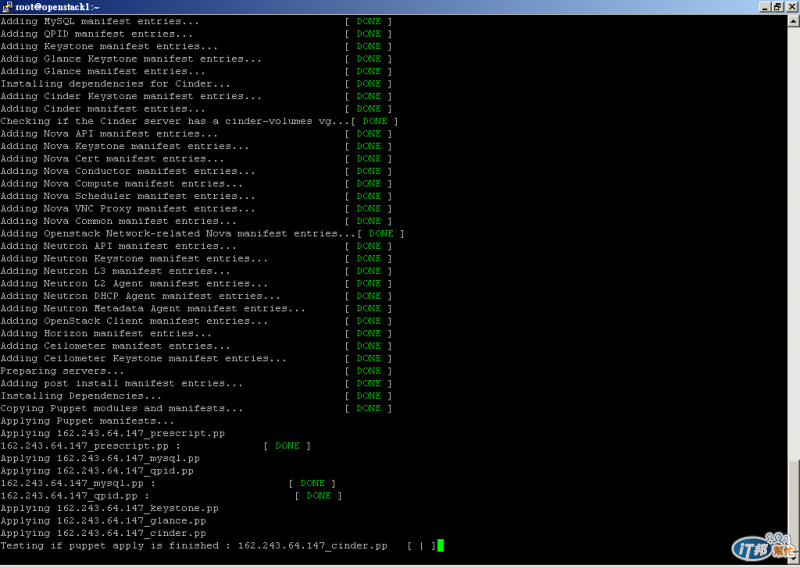Click the green terminal cursor block
The height and width of the screenshot is (568, 800).
[441, 546]
